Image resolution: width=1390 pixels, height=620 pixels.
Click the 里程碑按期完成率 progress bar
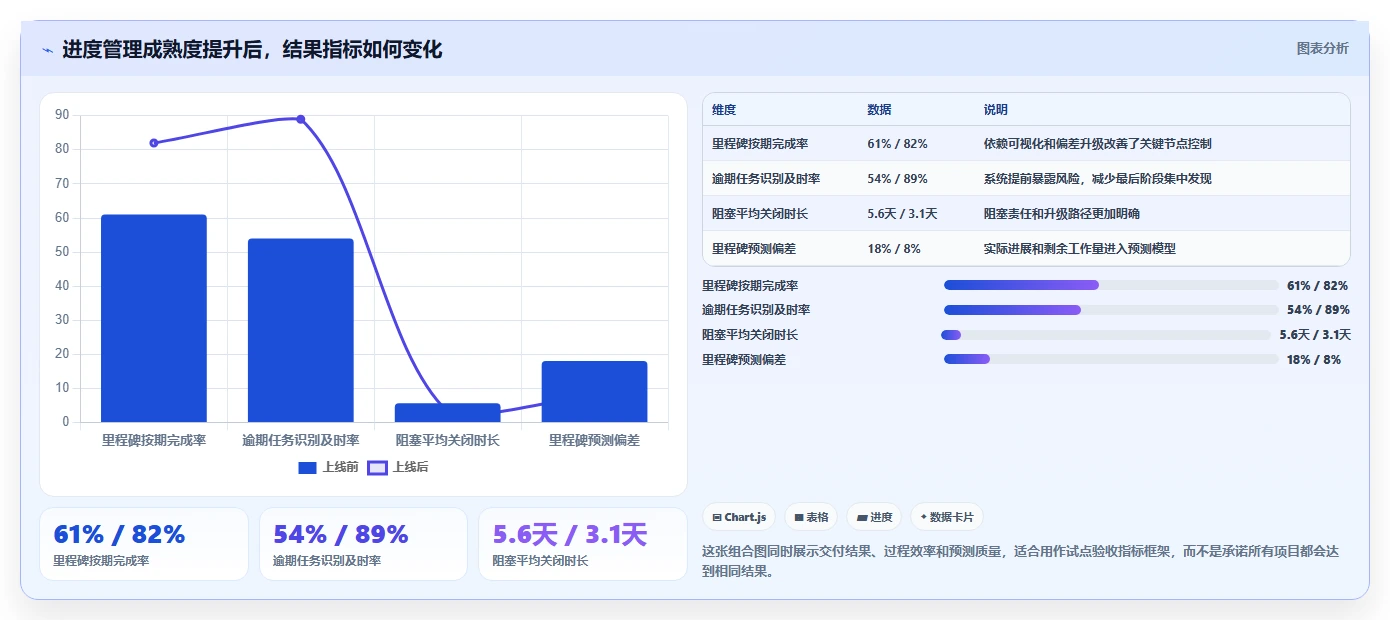(x=1111, y=285)
